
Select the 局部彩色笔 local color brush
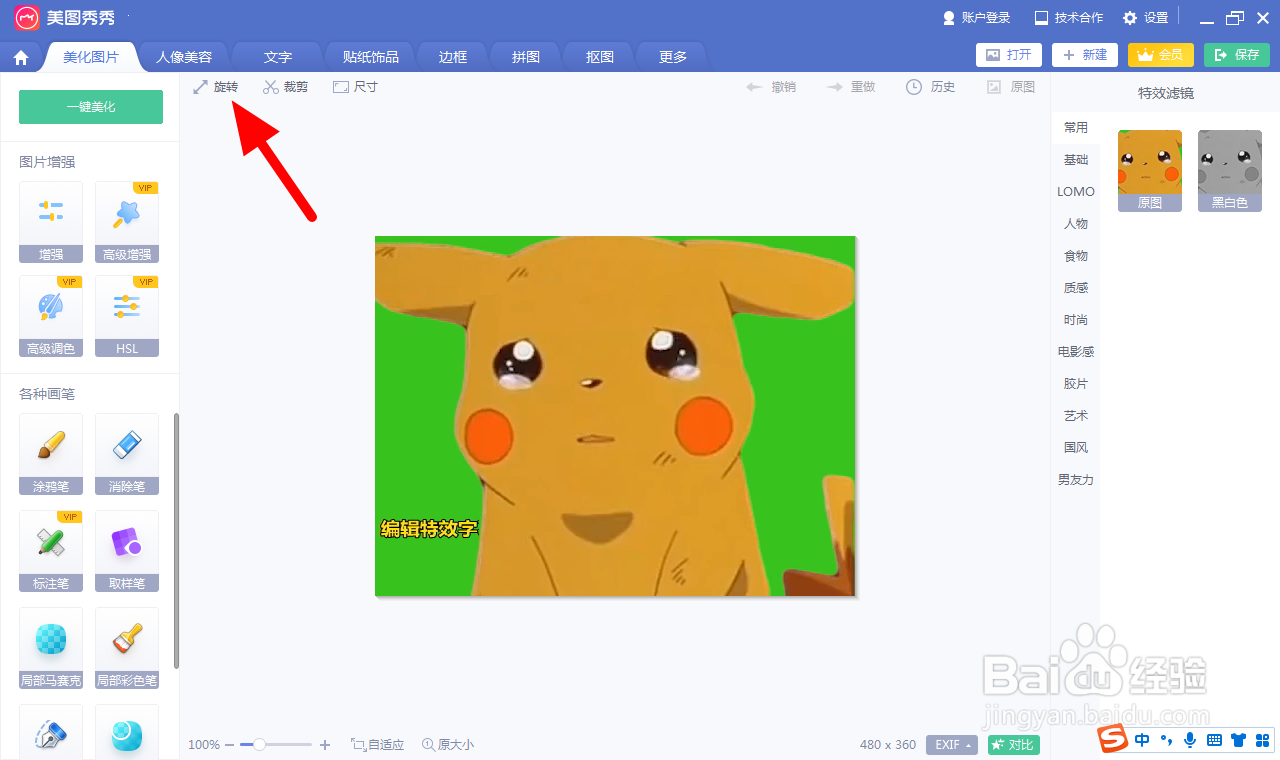(x=127, y=648)
